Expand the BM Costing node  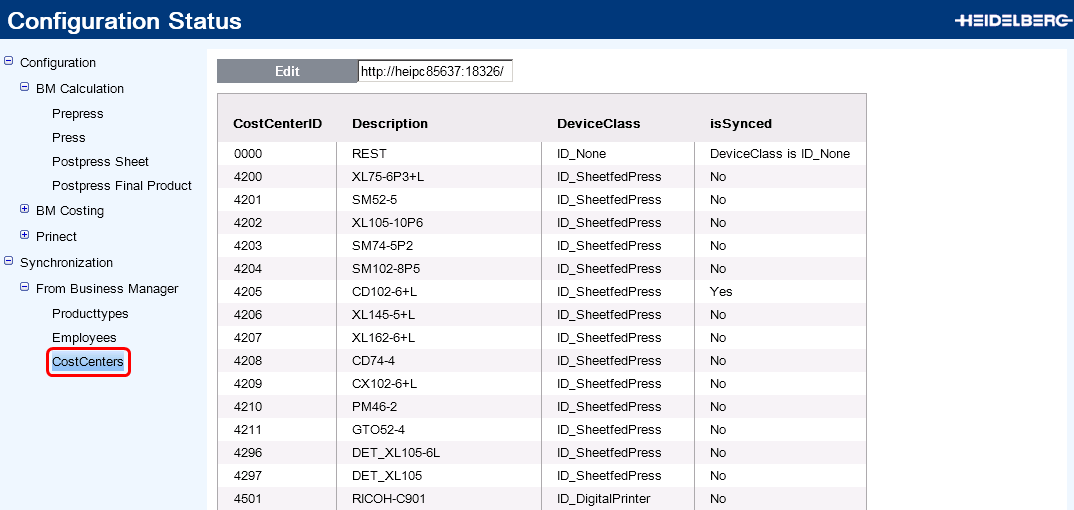pos(25,210)
